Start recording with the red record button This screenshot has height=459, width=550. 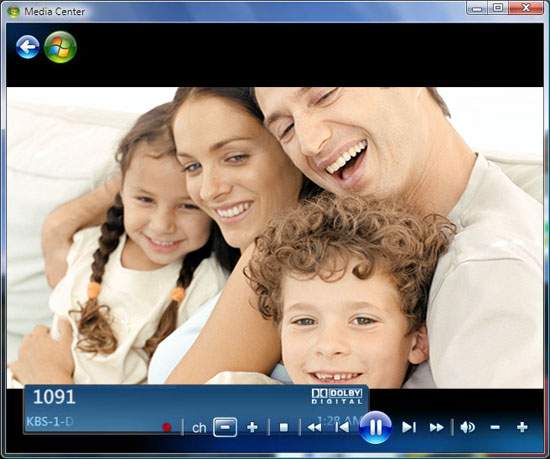tap(167, 427)
